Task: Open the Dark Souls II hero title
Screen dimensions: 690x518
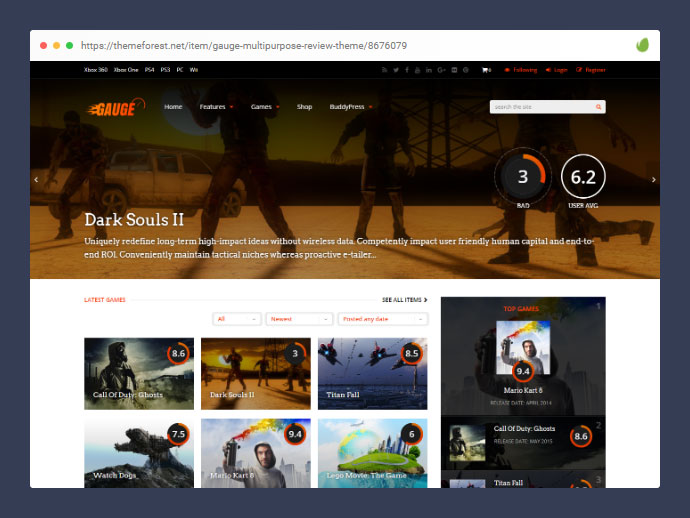Action: click(134, 220)
